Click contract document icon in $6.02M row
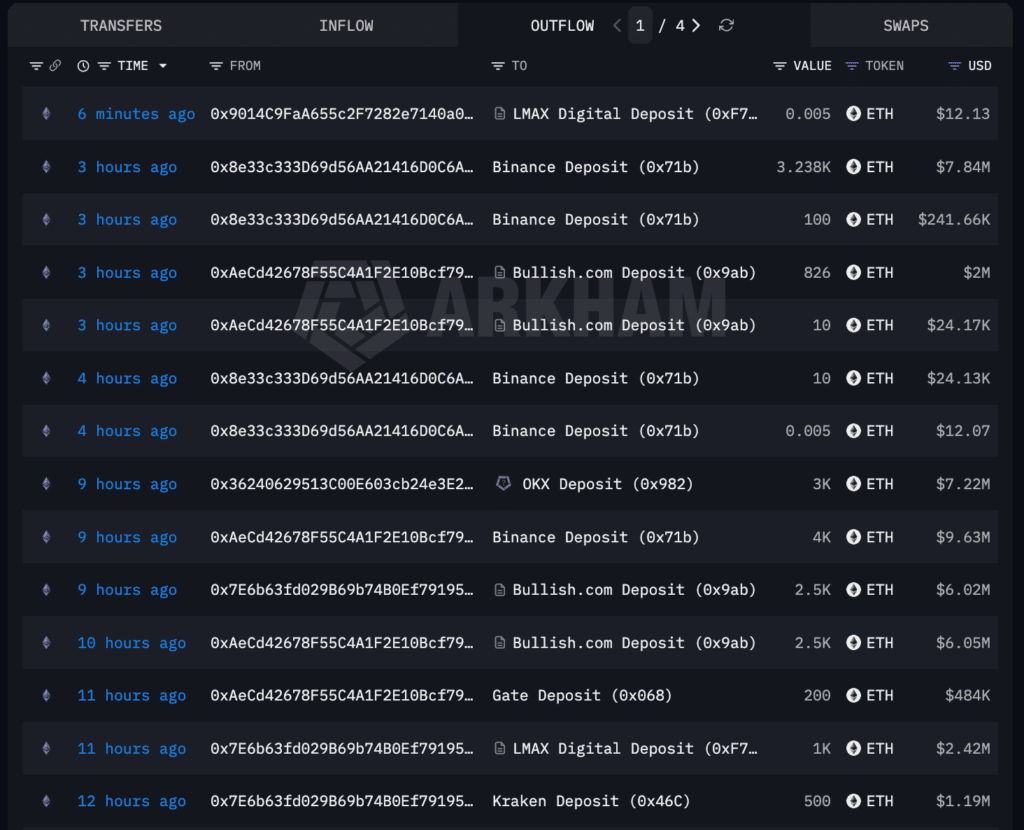Screen dimensions: 1024x830 point(500,590)
